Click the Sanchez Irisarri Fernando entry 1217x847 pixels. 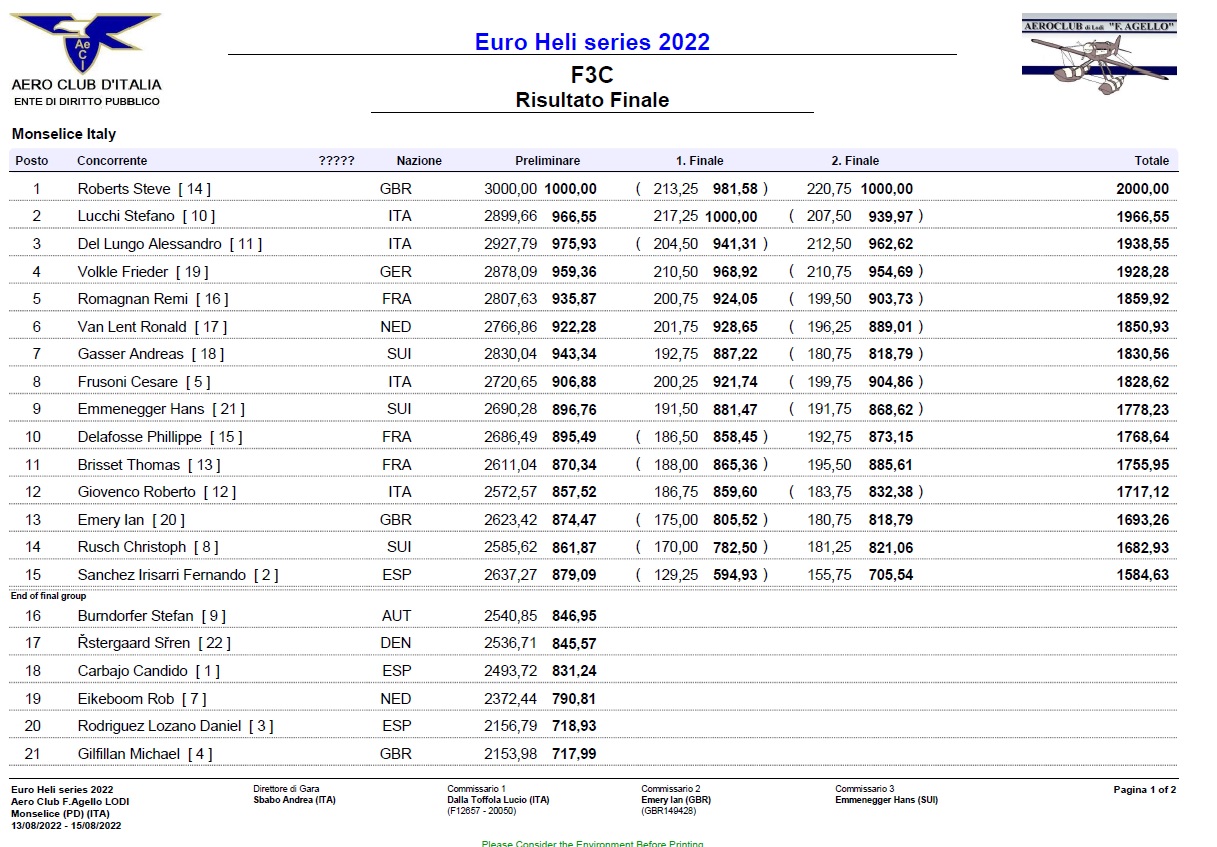tap(177, 575)
